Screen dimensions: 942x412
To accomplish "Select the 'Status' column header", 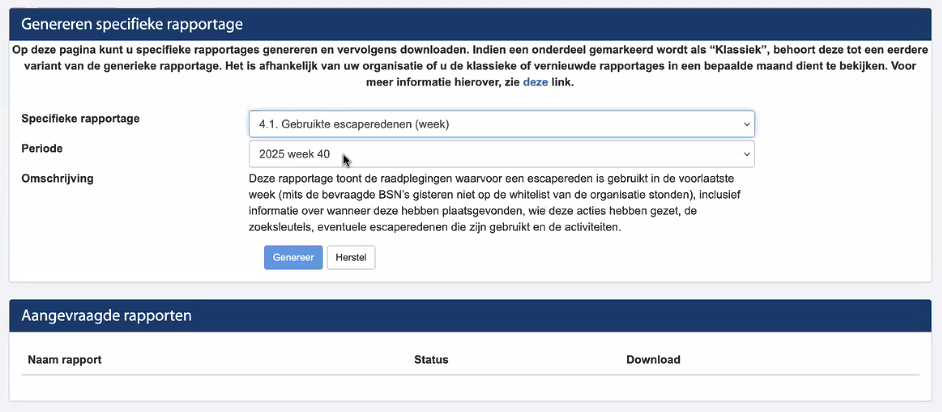I will point(431,360).
